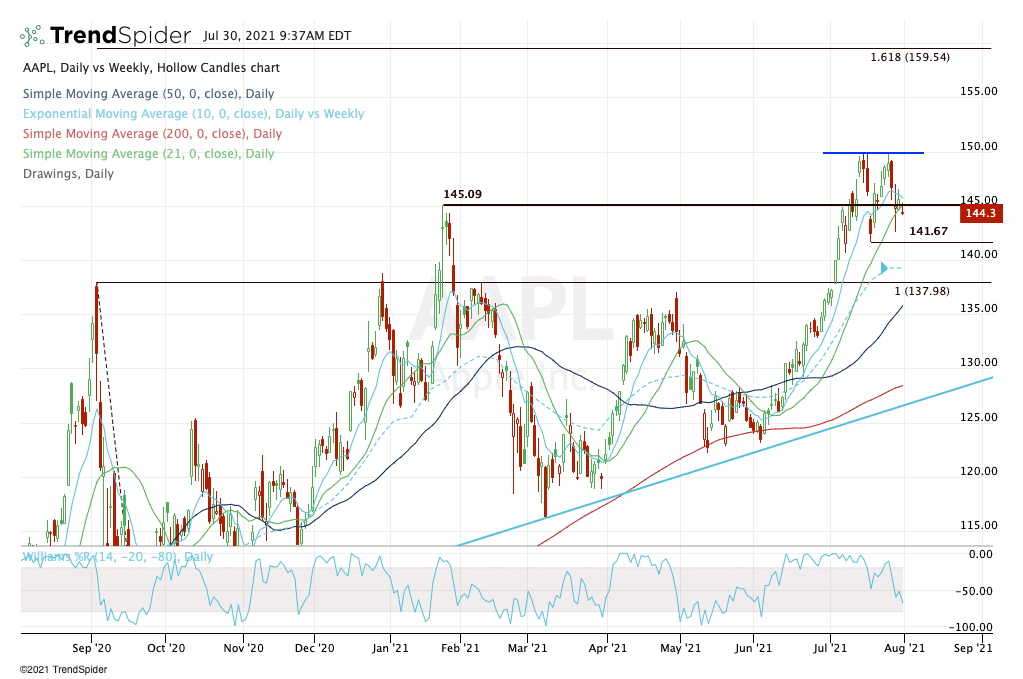Select the Simple Moving Average 21 legend entry
Viewport: 1023px width, 679px height.
click(148, 154)
